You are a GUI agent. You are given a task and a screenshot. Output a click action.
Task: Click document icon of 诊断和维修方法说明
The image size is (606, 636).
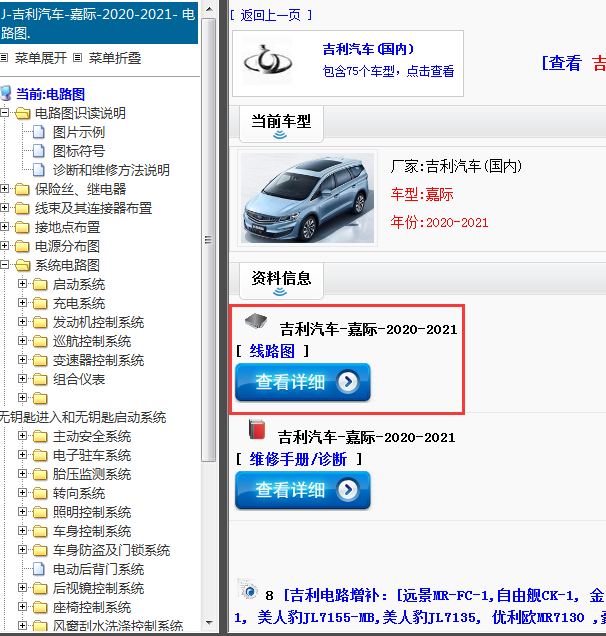tap(39, 170)
